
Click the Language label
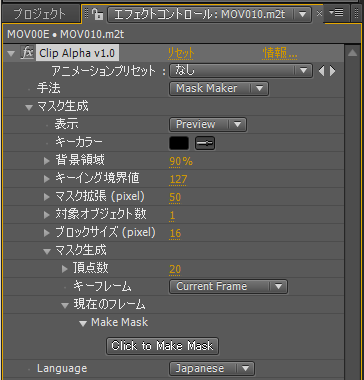coord(62,368)
